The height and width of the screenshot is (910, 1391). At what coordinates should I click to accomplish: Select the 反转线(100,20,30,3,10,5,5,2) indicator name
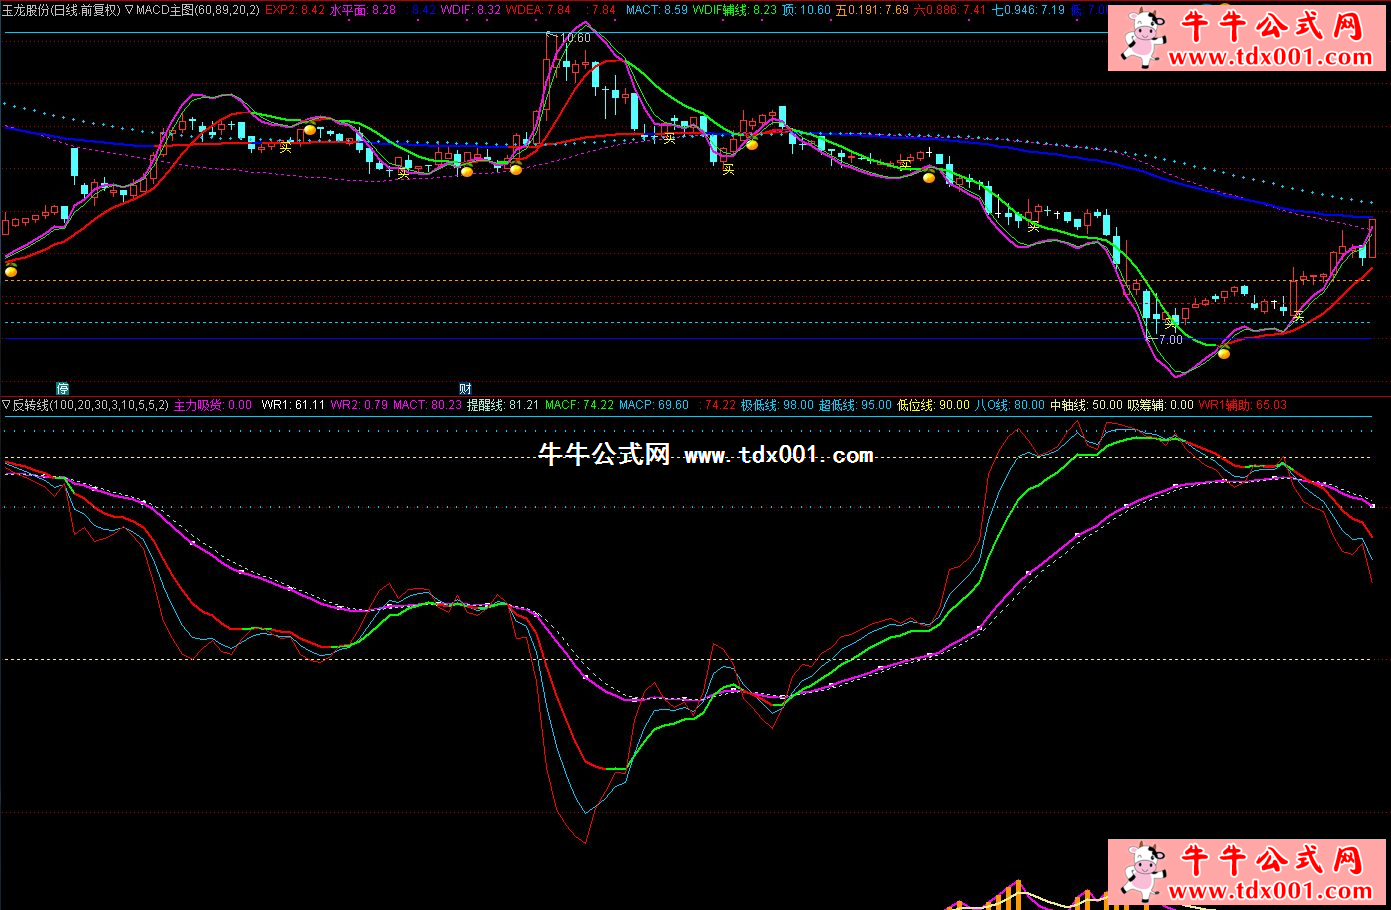coord(90,405)
